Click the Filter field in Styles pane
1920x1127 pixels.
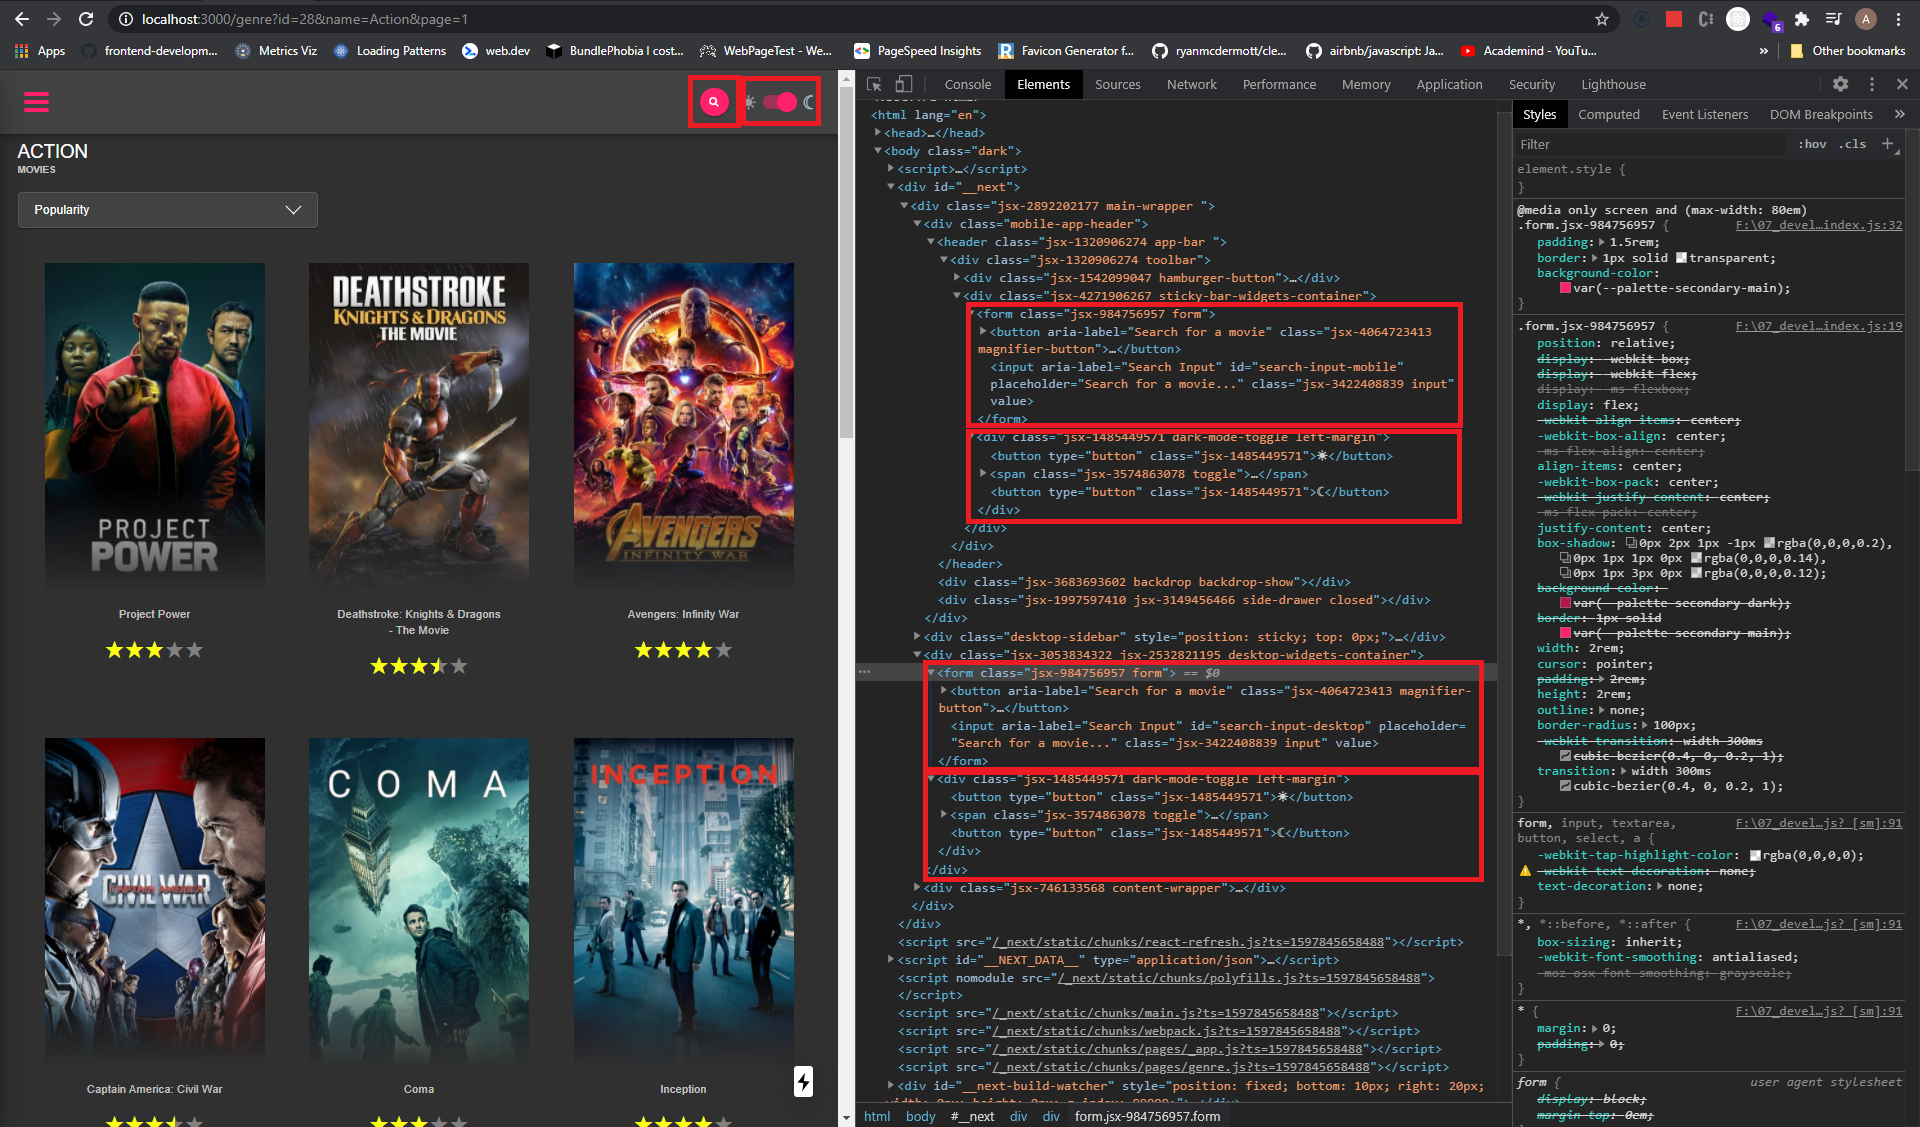[x=1650, y=144]
